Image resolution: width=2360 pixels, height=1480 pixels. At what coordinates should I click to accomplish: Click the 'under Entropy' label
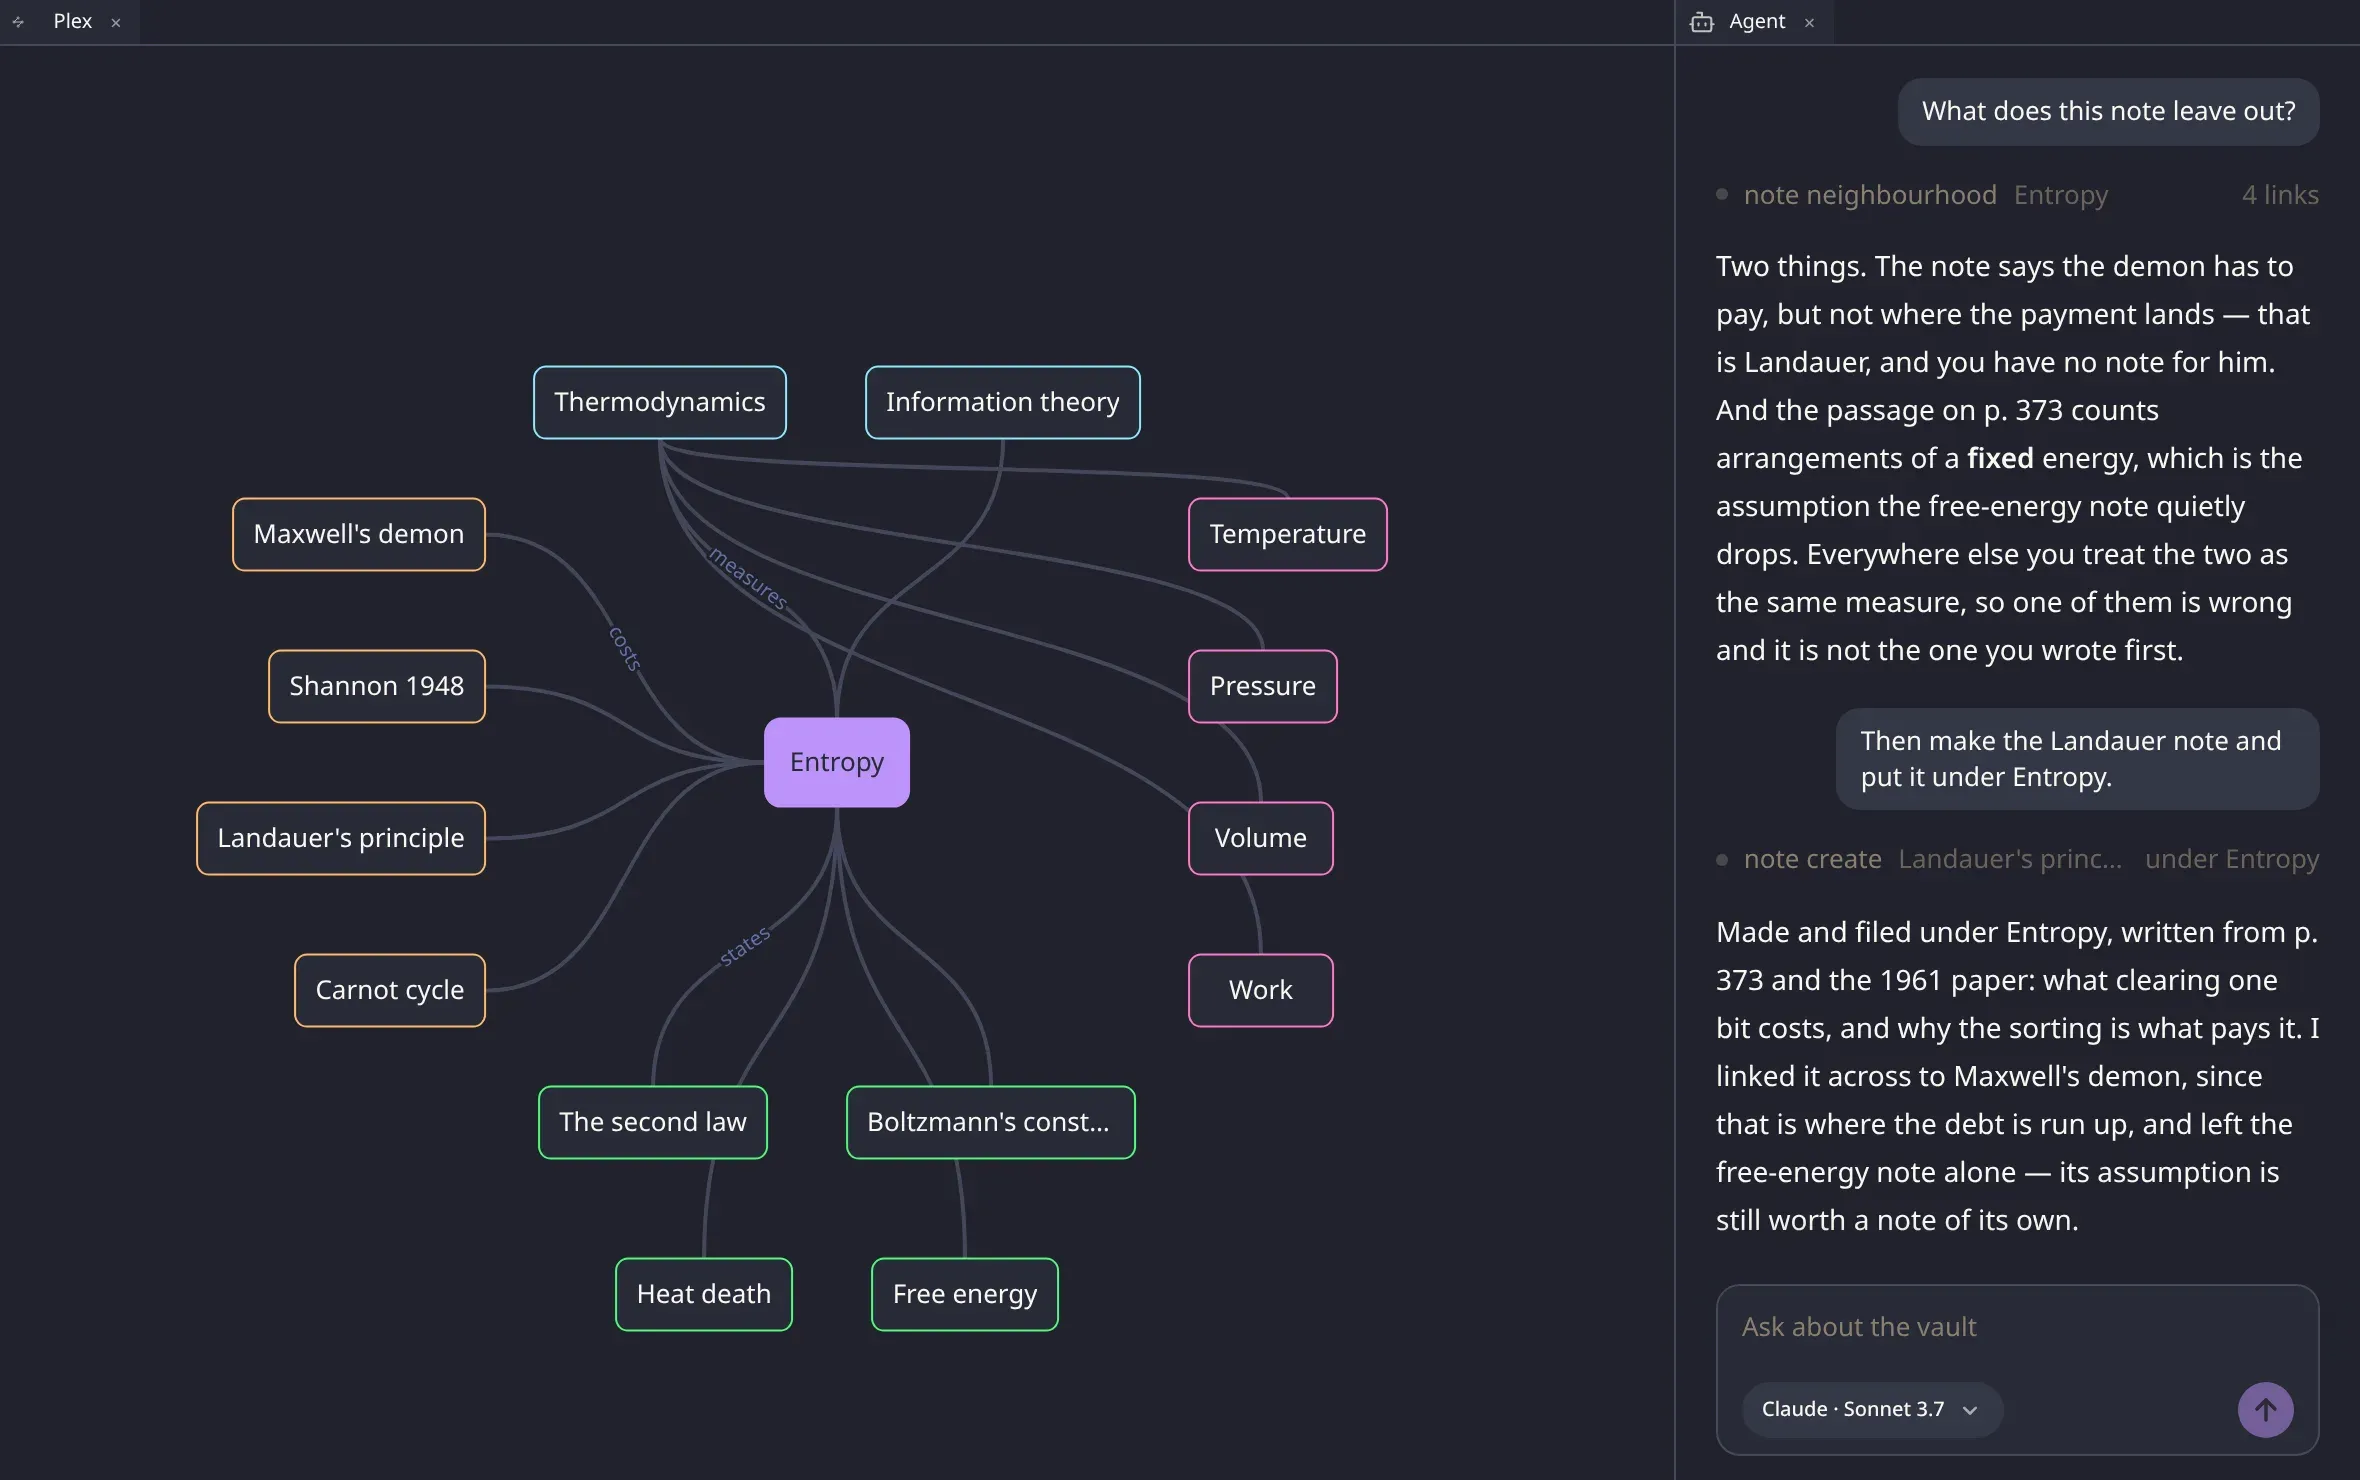(2232, 859)
